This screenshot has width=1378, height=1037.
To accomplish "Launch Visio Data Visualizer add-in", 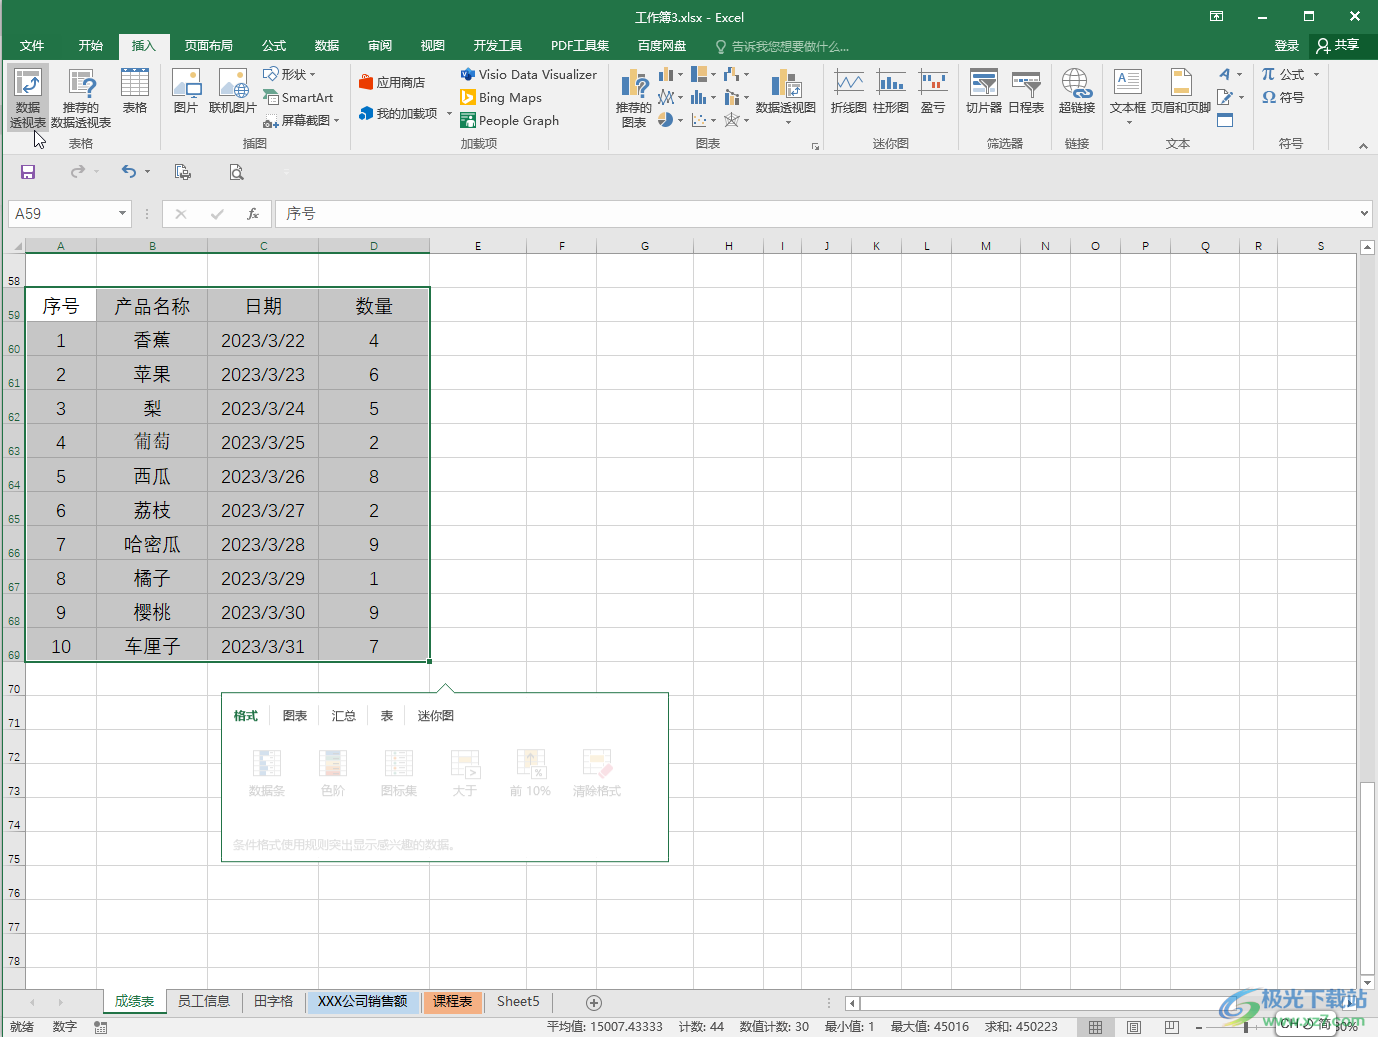I will tap(528, 75).
